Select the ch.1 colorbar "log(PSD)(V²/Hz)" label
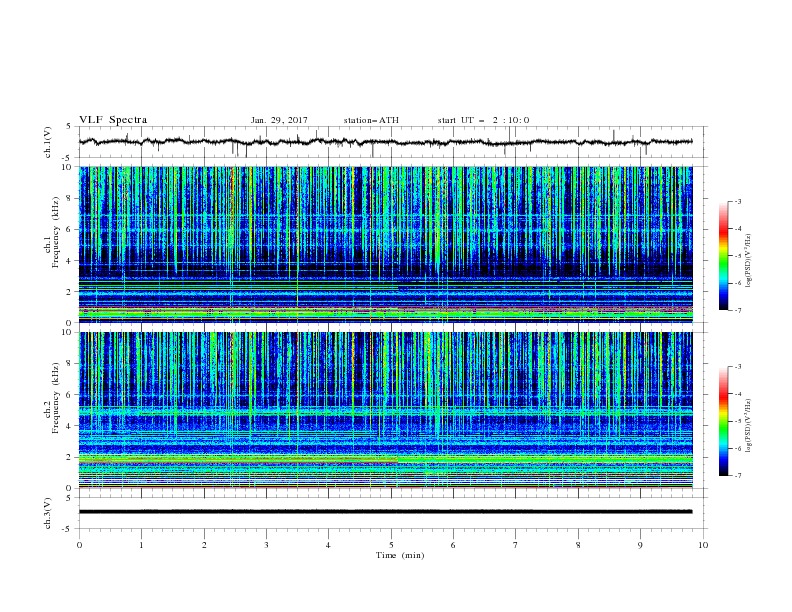This screenshot has height=612, width=792. (748, 261)
